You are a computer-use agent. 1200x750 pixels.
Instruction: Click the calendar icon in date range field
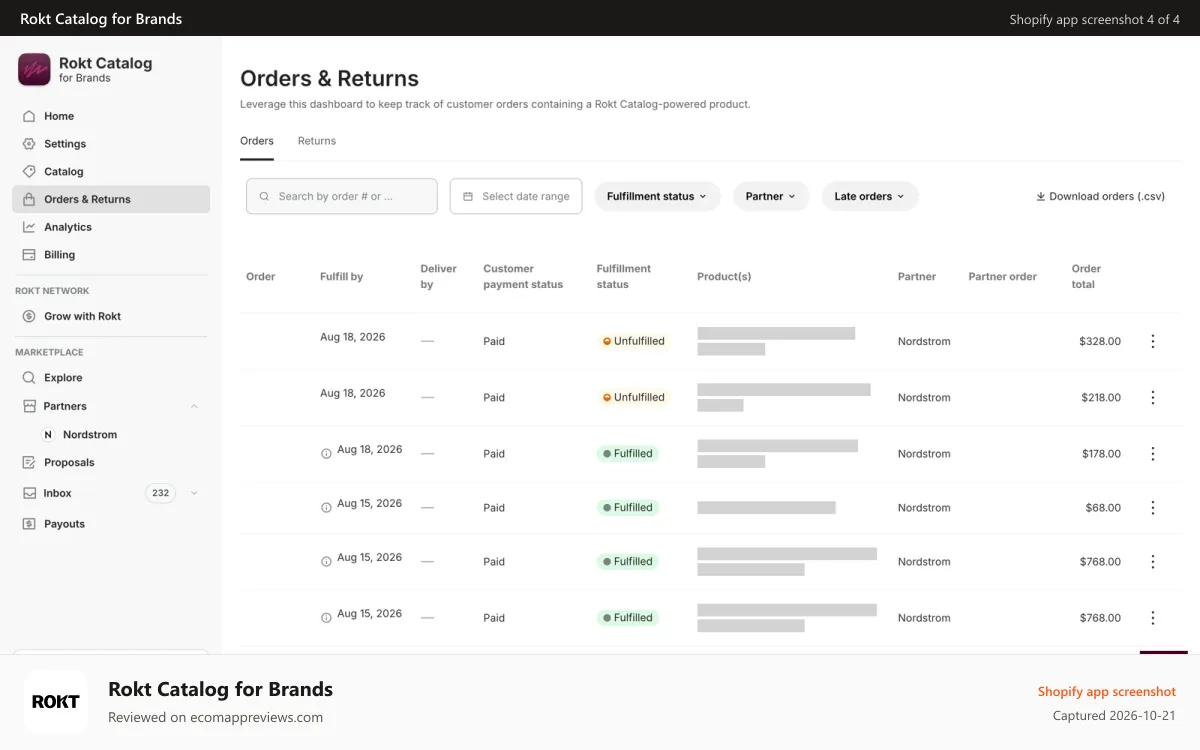(x=468, y=197)
